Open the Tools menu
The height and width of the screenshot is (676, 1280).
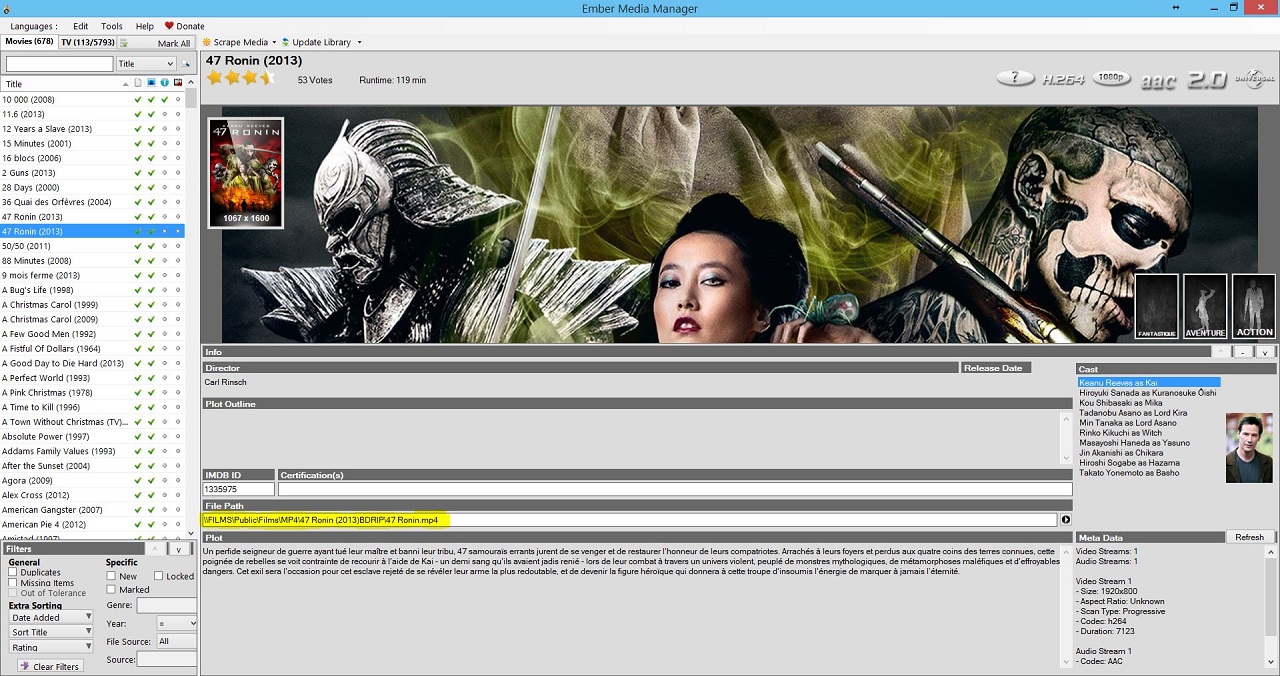pyautogui.click(x=112, y=26)
